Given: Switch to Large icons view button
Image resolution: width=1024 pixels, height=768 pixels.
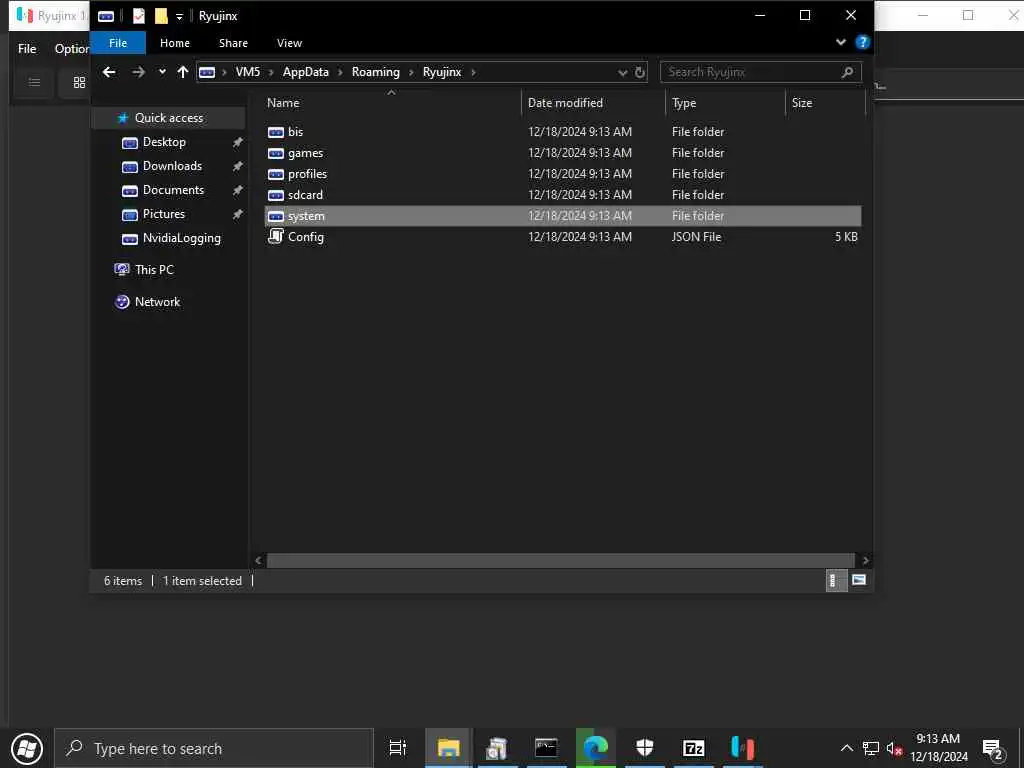Looking at the screenshot, I should click(859, 580).
